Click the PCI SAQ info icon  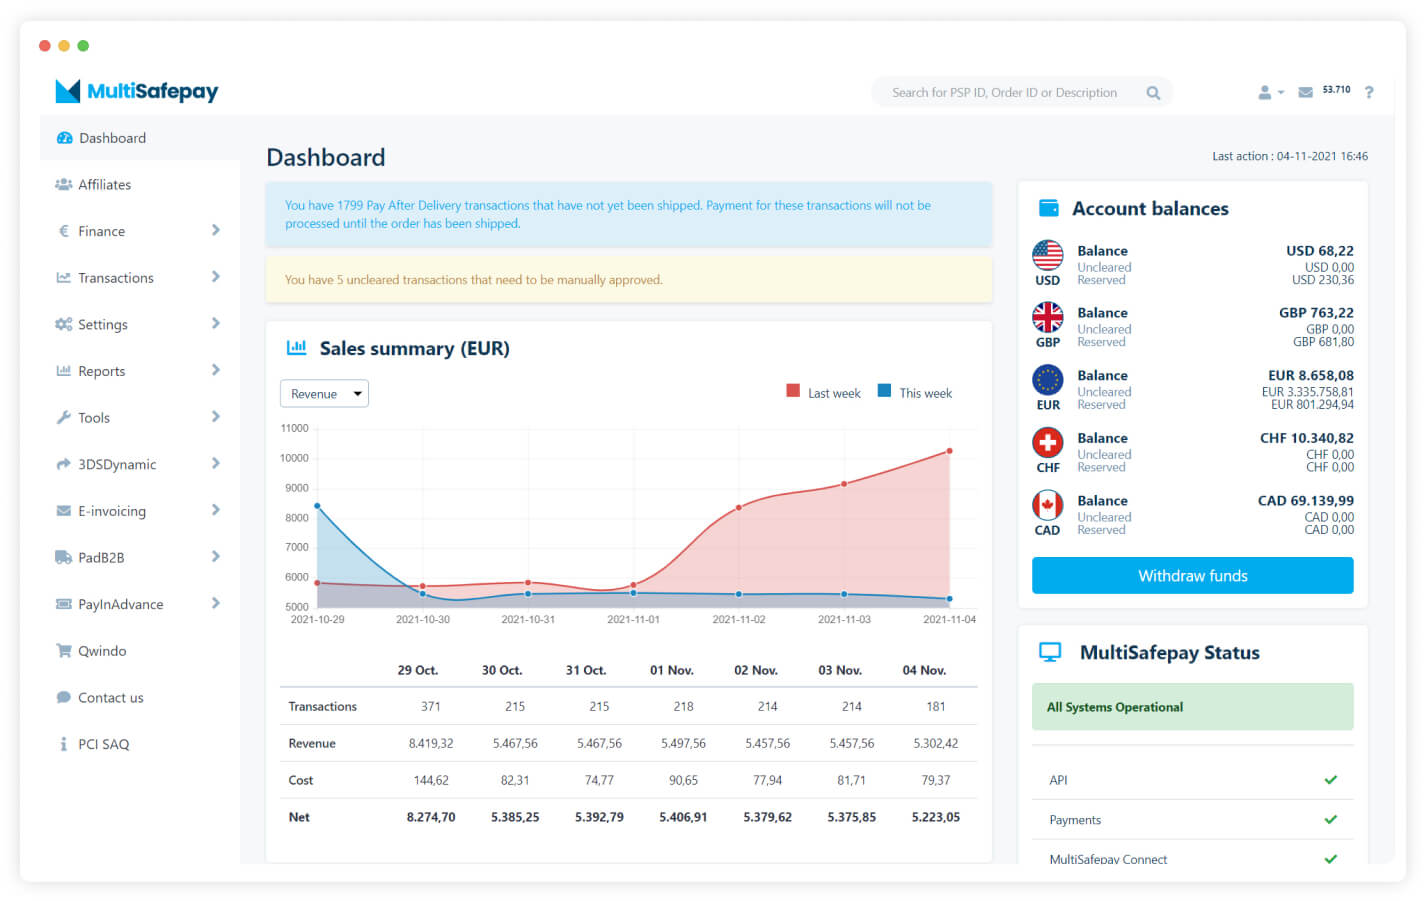[64, 744]
